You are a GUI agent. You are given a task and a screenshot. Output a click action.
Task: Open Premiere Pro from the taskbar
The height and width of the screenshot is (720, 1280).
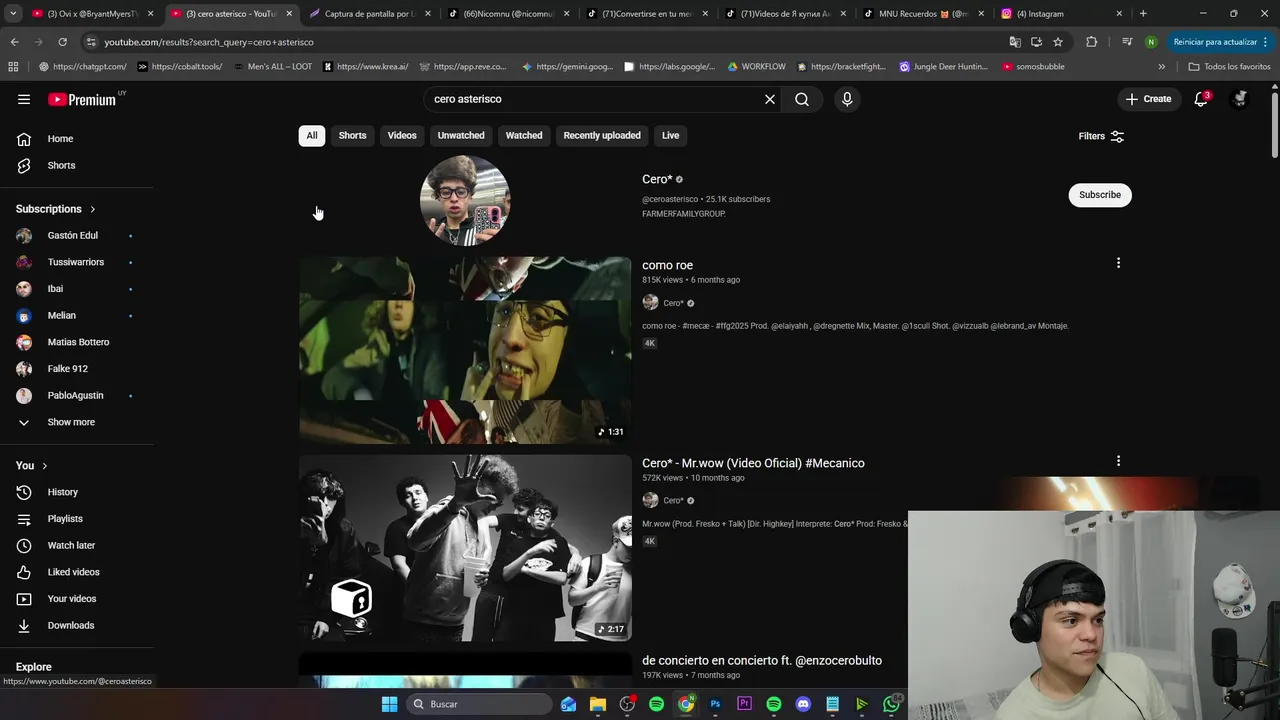(x=744, y=704)
